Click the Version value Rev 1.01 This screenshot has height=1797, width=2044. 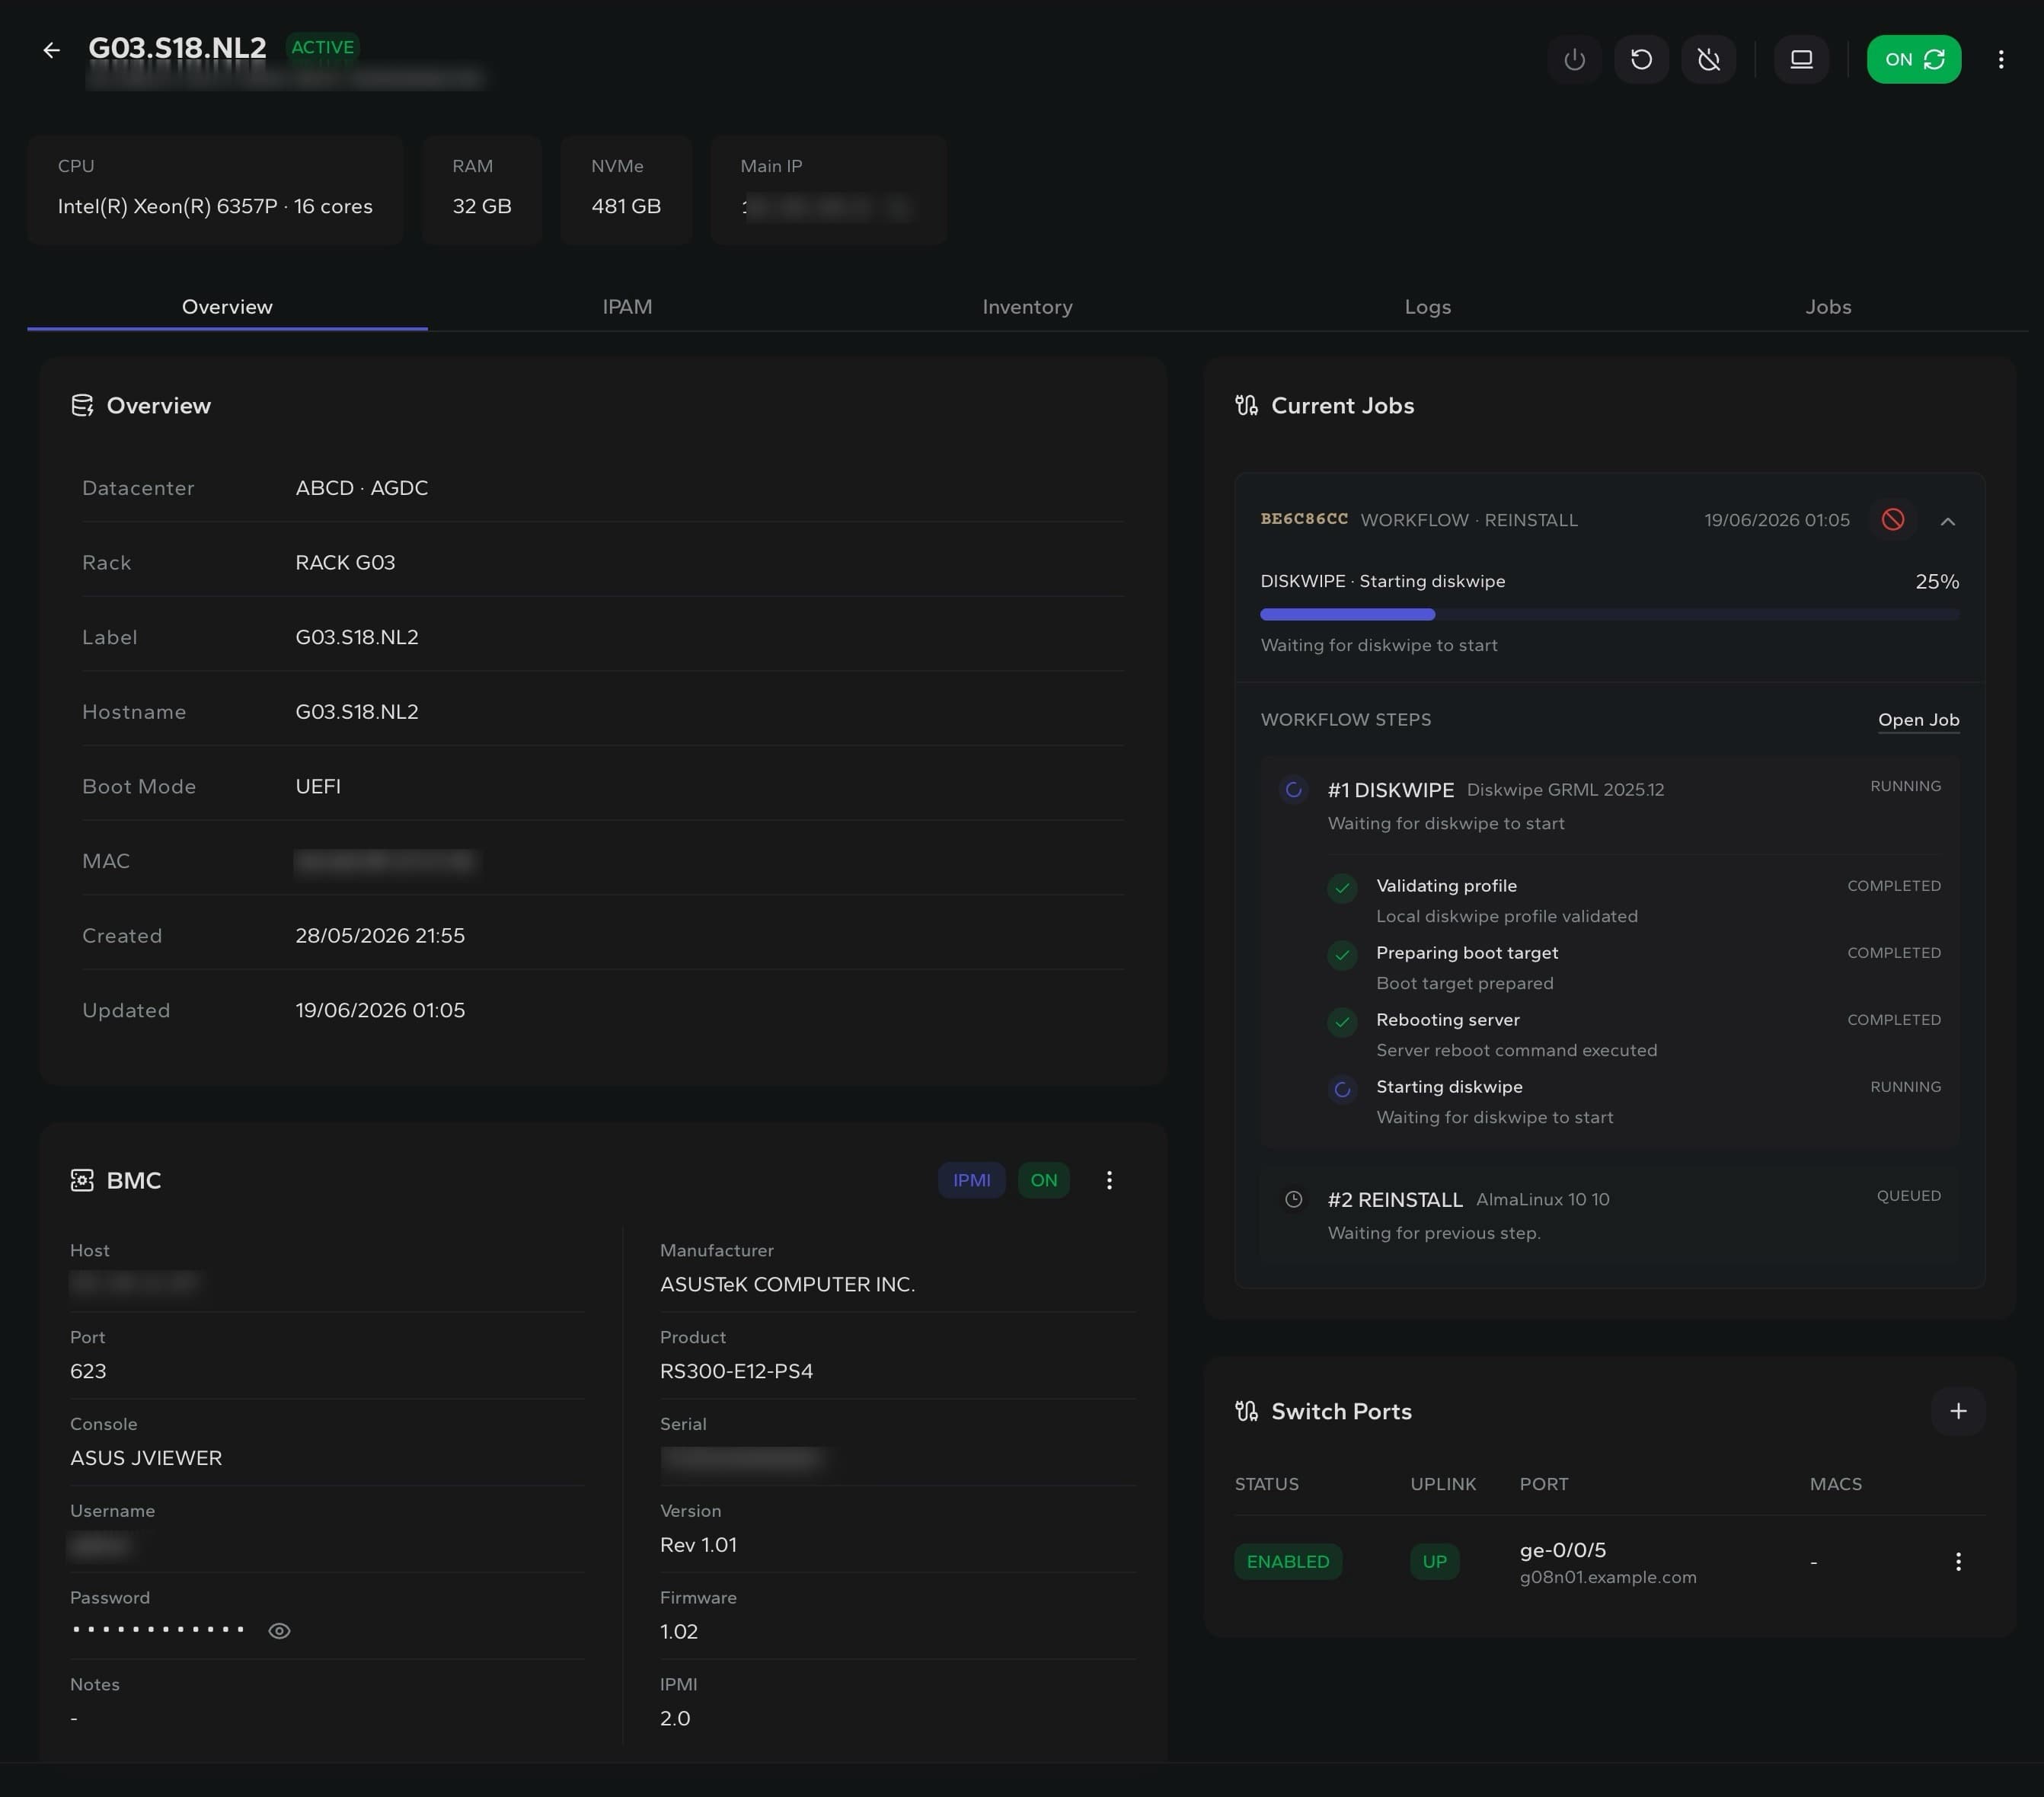click(698, 1545)
